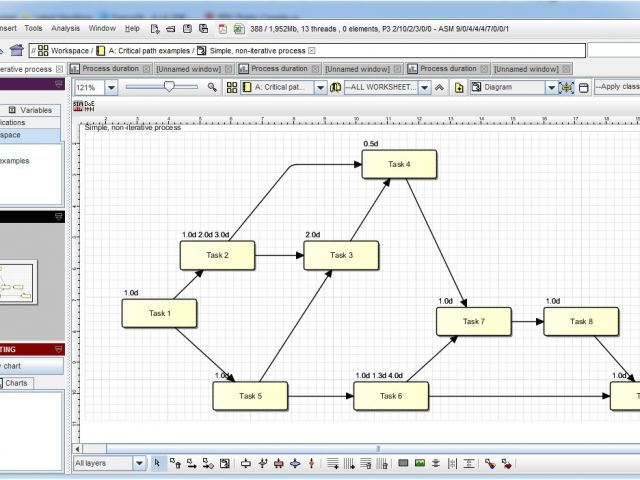Click the home icon in navigation bar
The height and width of the screenshot is (480, 640).
click(17, 50)
